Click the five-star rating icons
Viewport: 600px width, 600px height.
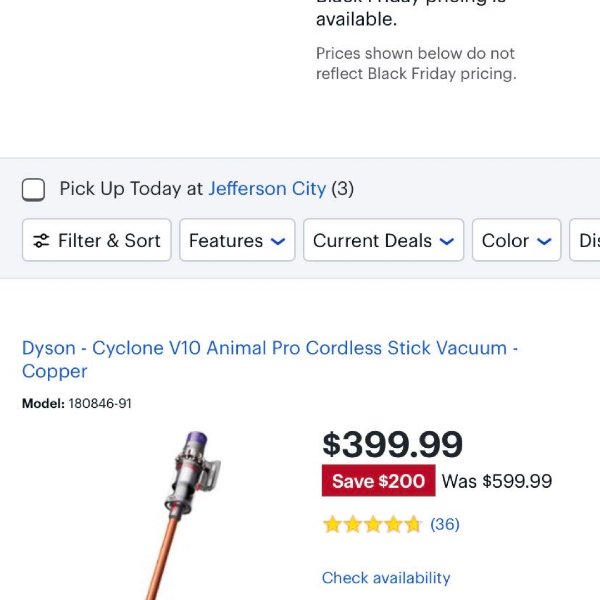[372, 524]
